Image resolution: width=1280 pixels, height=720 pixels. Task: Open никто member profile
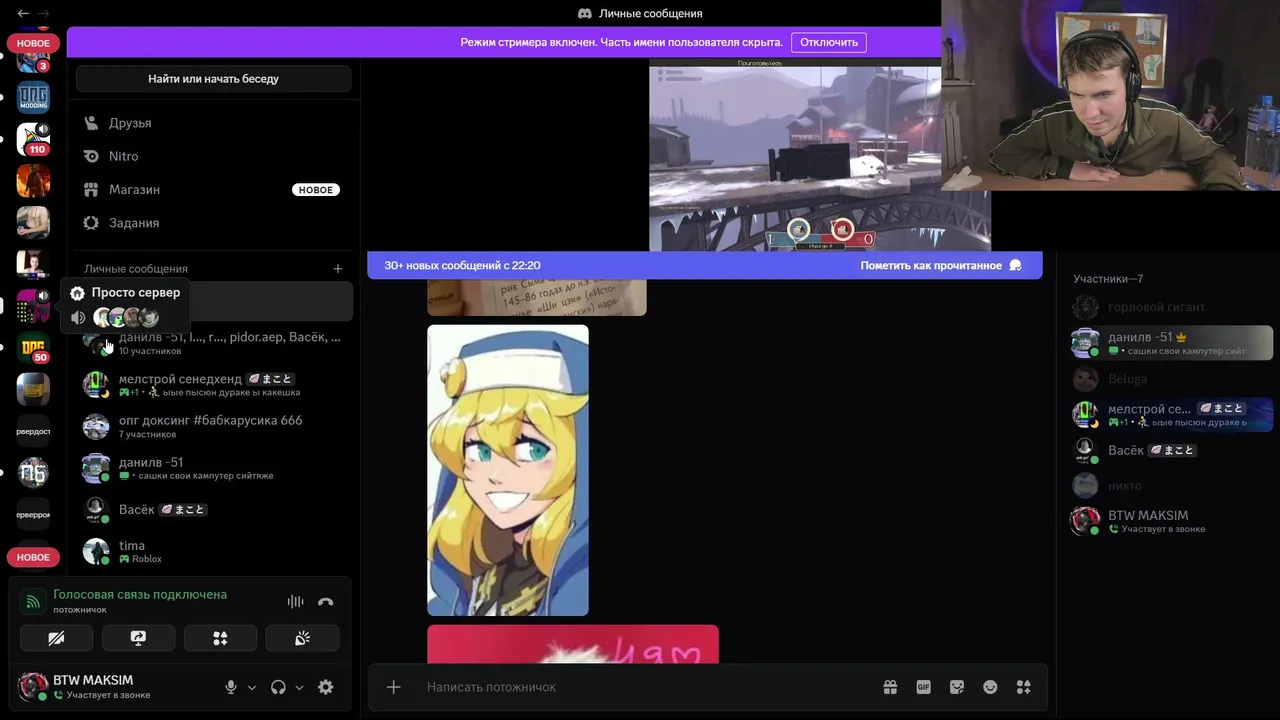1170,486
